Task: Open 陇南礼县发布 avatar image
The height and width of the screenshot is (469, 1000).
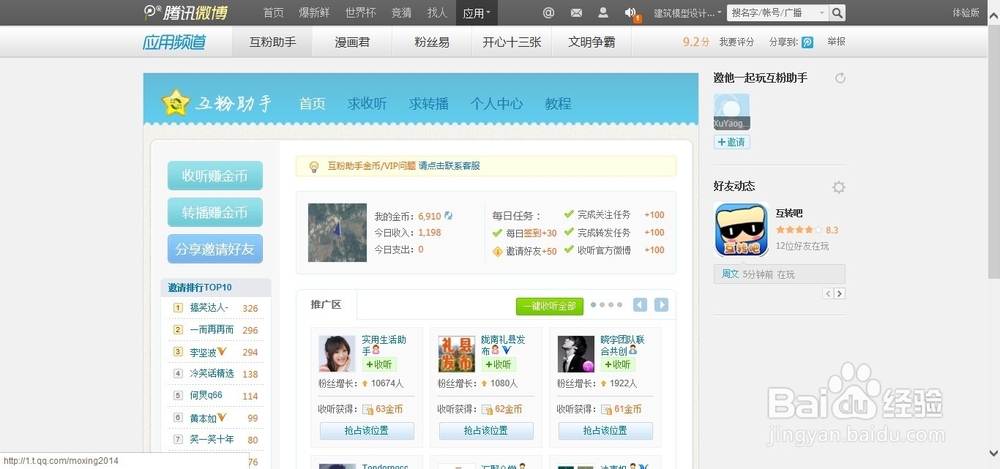Action: click(457, 354)
